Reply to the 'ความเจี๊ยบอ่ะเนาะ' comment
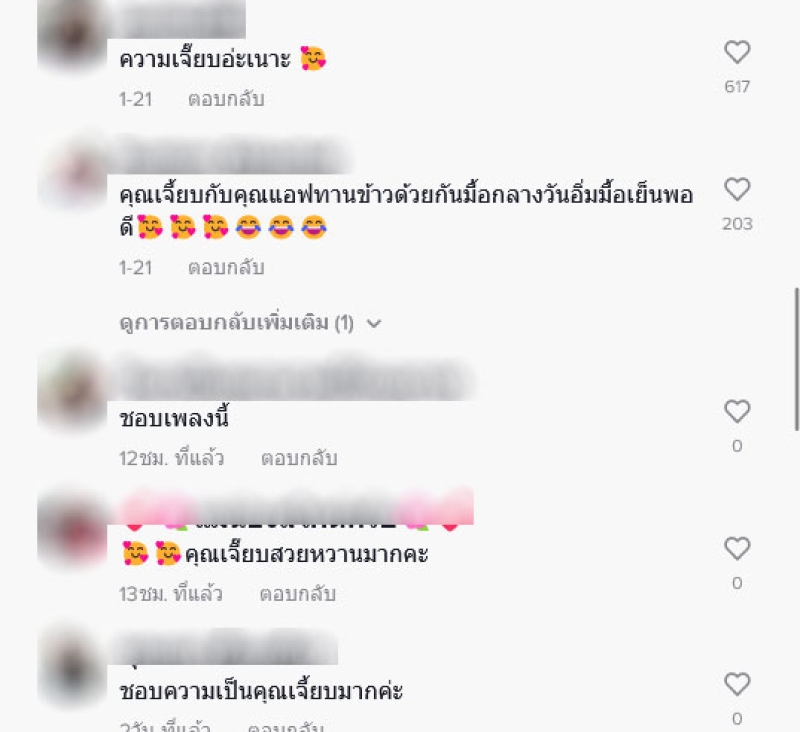This screenshot has width=800, height=732. coord(226,99)
